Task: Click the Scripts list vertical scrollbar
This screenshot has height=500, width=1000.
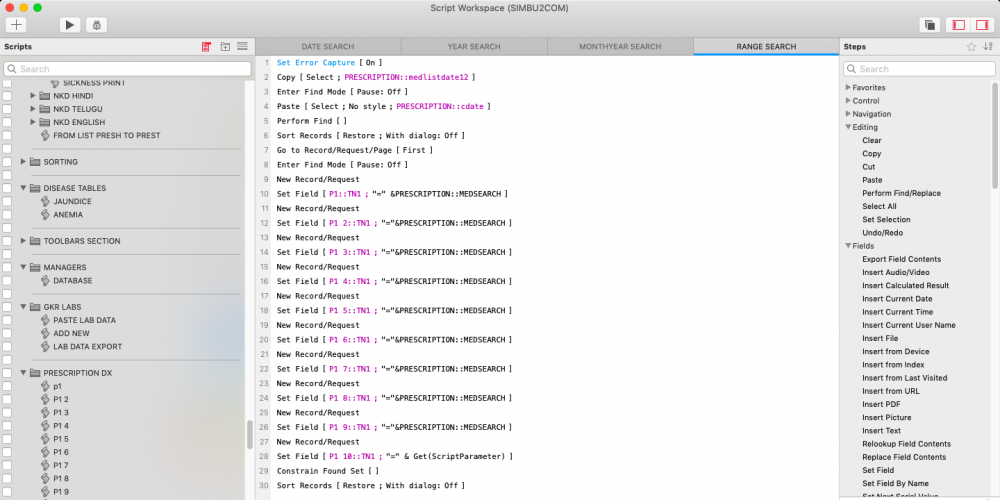Action: tap(250, 434)
